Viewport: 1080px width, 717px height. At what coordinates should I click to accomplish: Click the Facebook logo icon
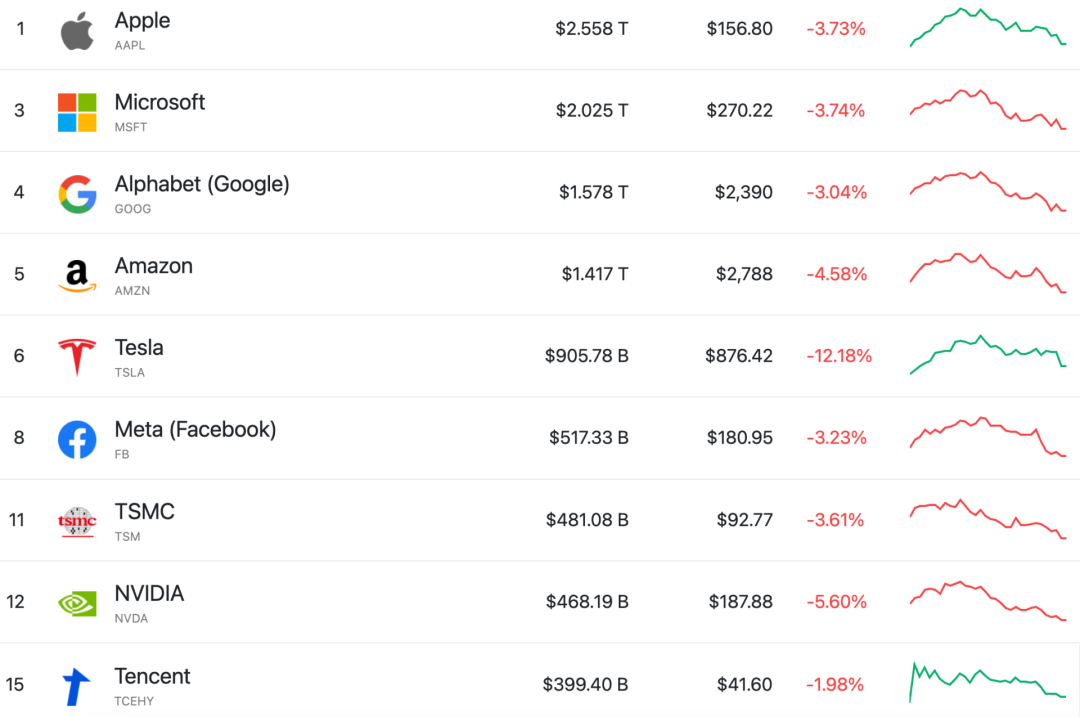[77, 439]
